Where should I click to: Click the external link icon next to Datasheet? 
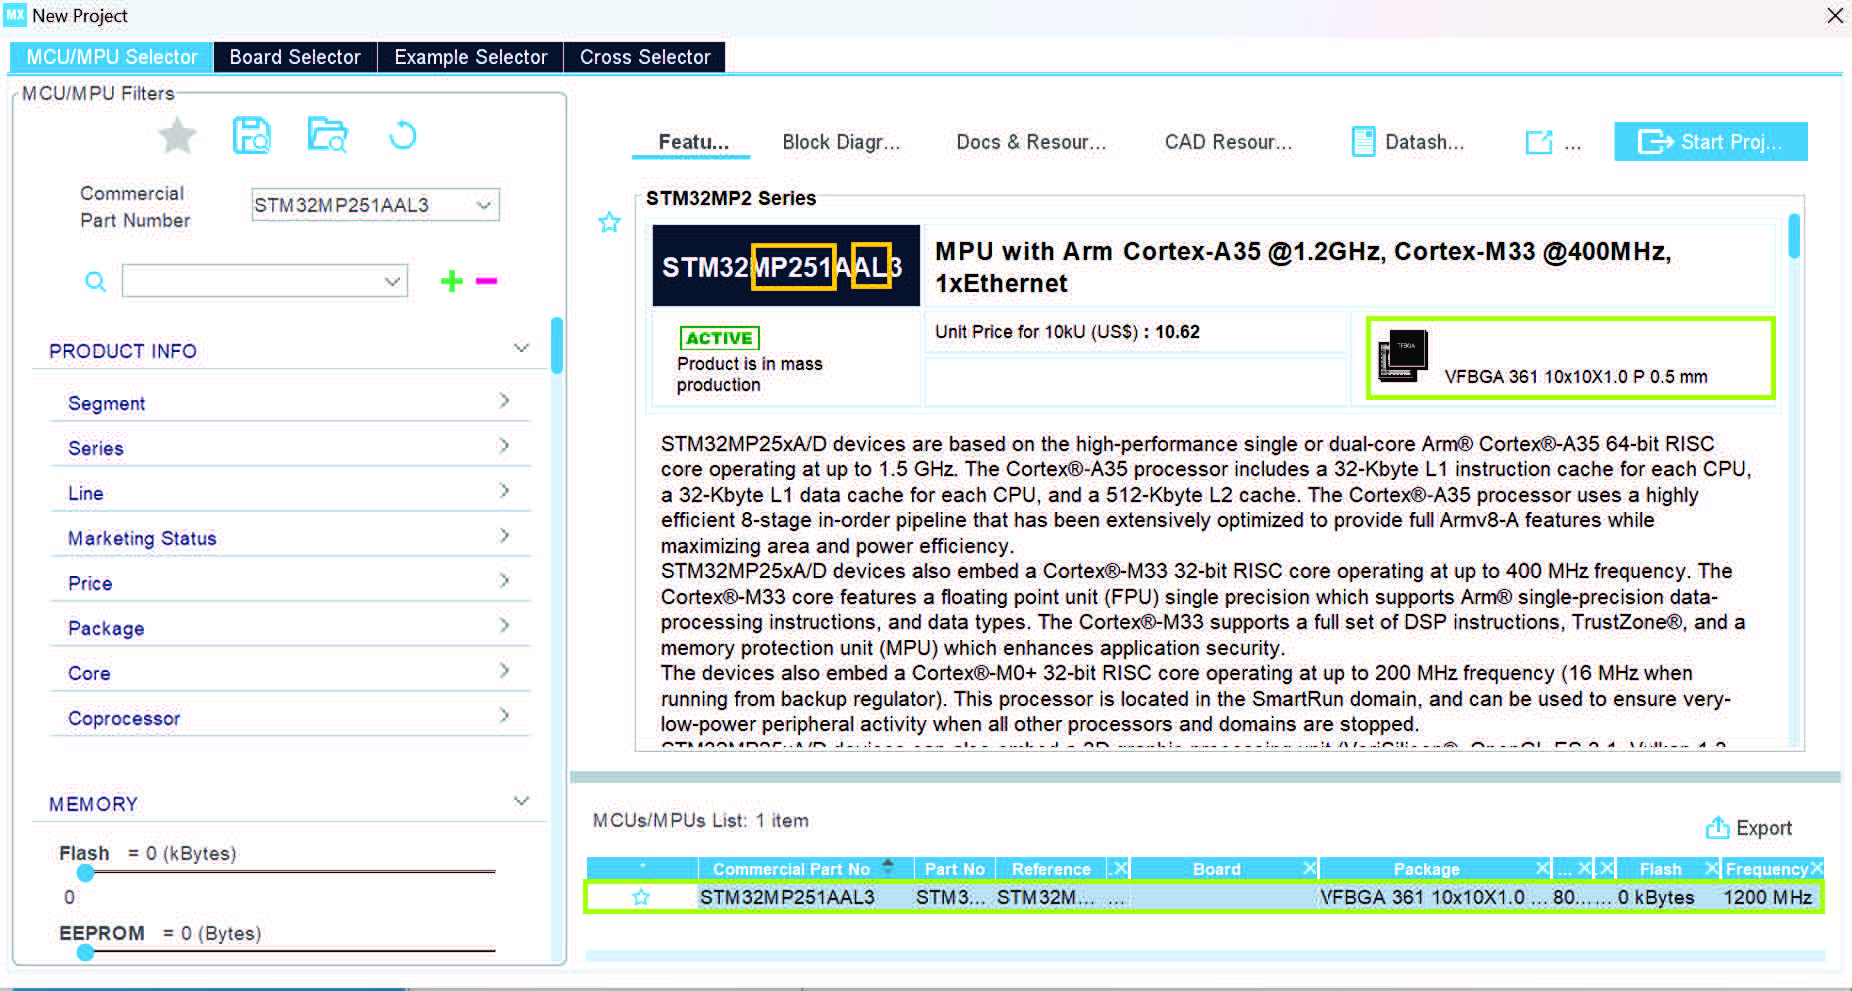(1539, 142)
